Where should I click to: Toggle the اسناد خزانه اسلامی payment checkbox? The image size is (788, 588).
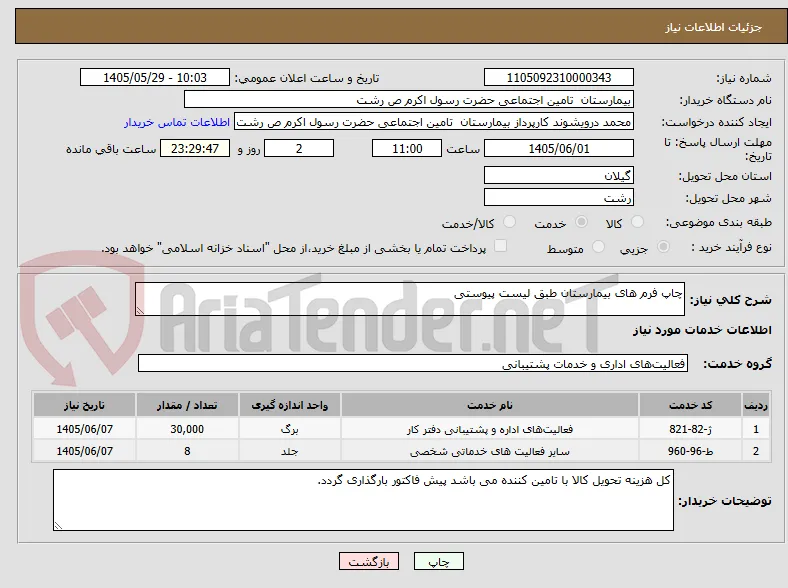coord(501,246)
